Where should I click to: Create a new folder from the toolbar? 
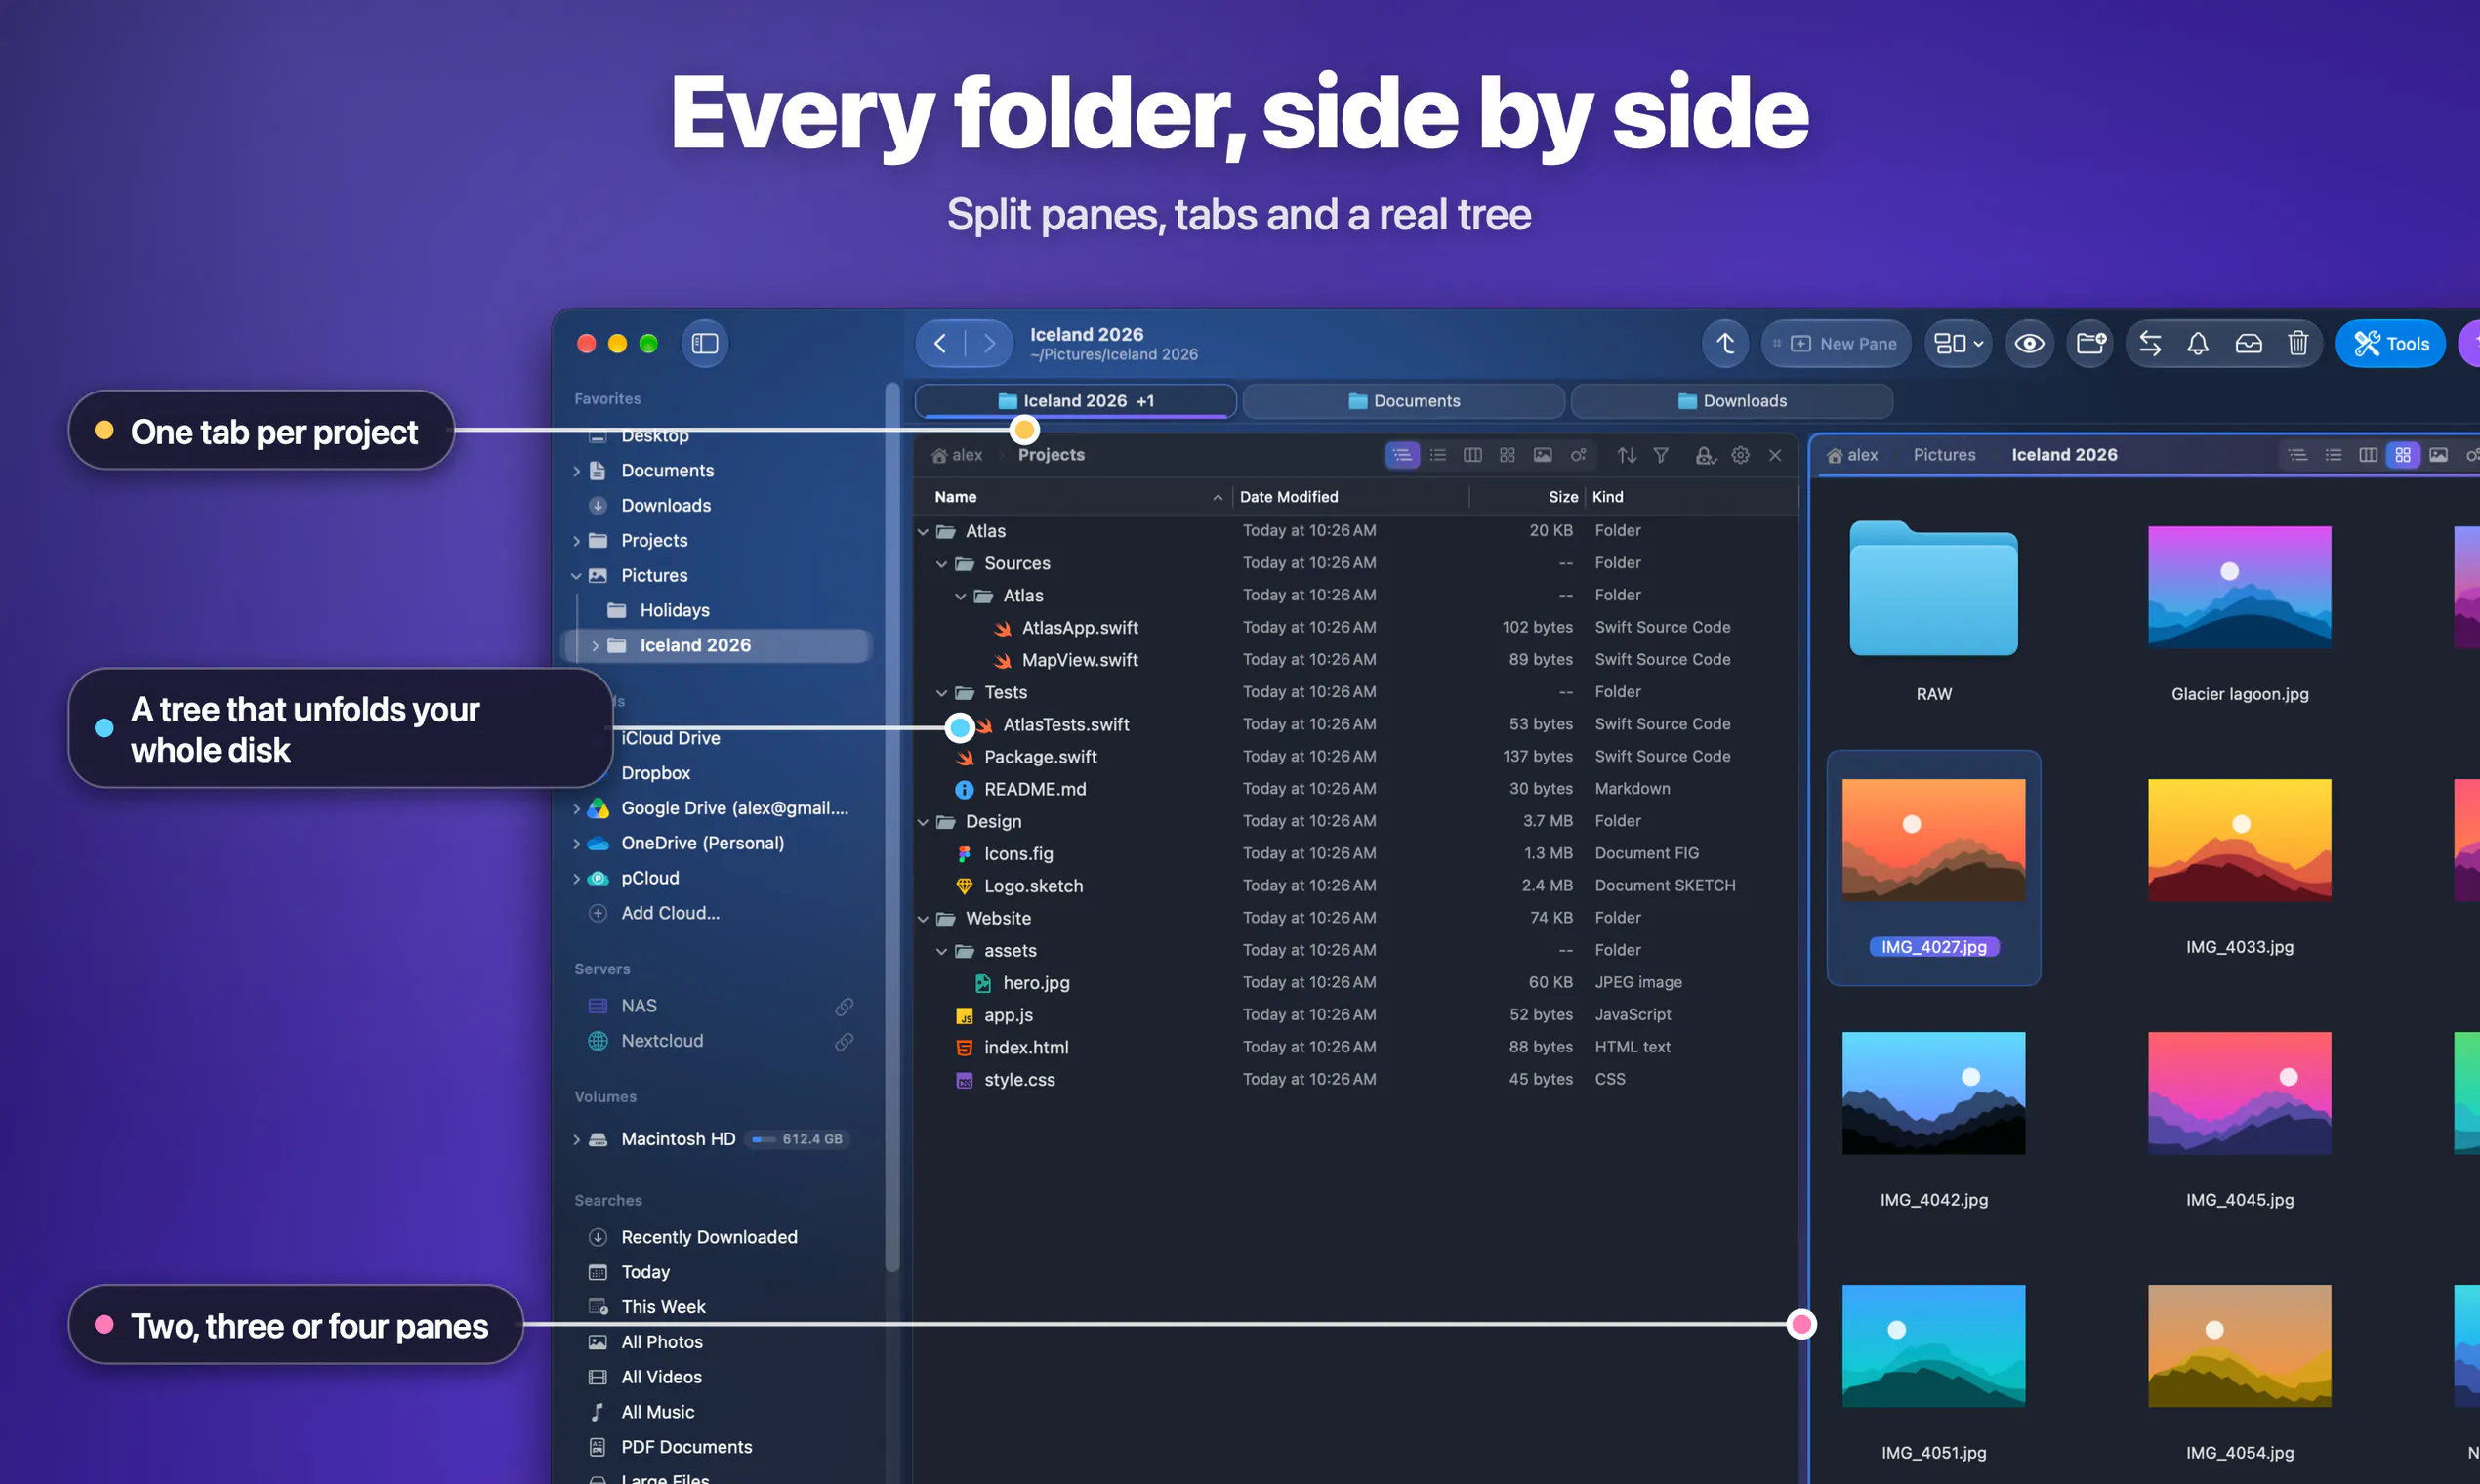[2091, 343]
